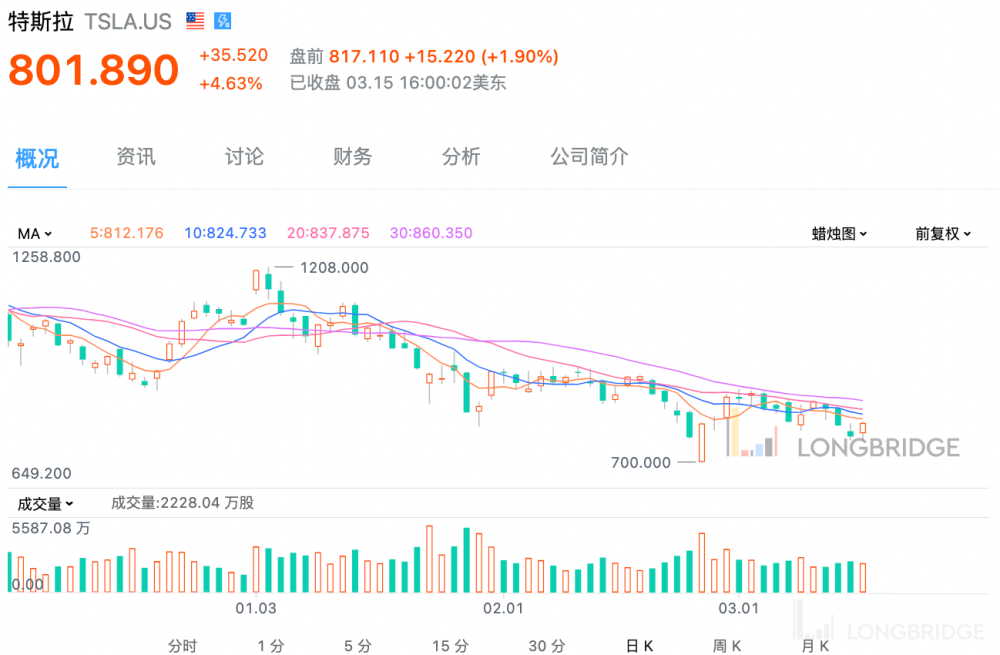The width and height of the screenshot is (1000, 655).
Task: Expand the 蜡烛图 chart type dropdown
Action: pyautogui.click(x=839, y=233)
